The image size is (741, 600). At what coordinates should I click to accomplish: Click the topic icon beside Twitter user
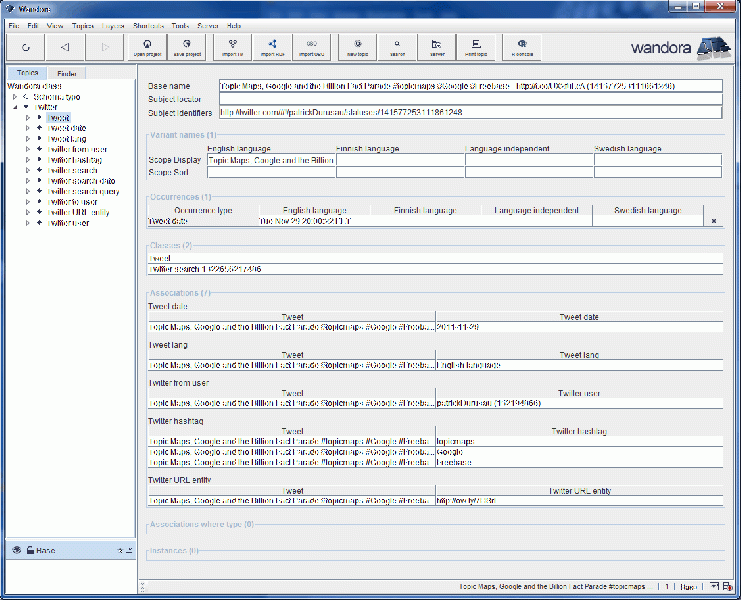click(x=40, y=223)
